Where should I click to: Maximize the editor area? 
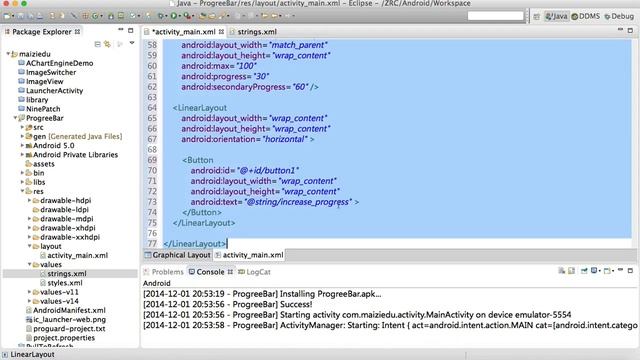click(x=630, y=30)
